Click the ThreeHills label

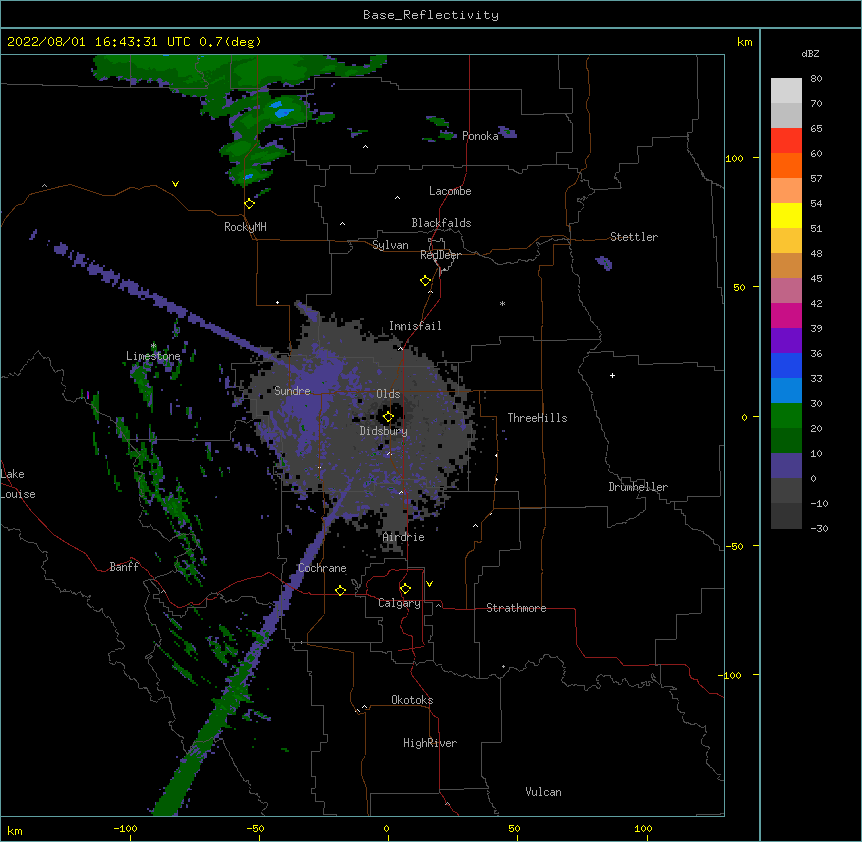pos(537,418)
